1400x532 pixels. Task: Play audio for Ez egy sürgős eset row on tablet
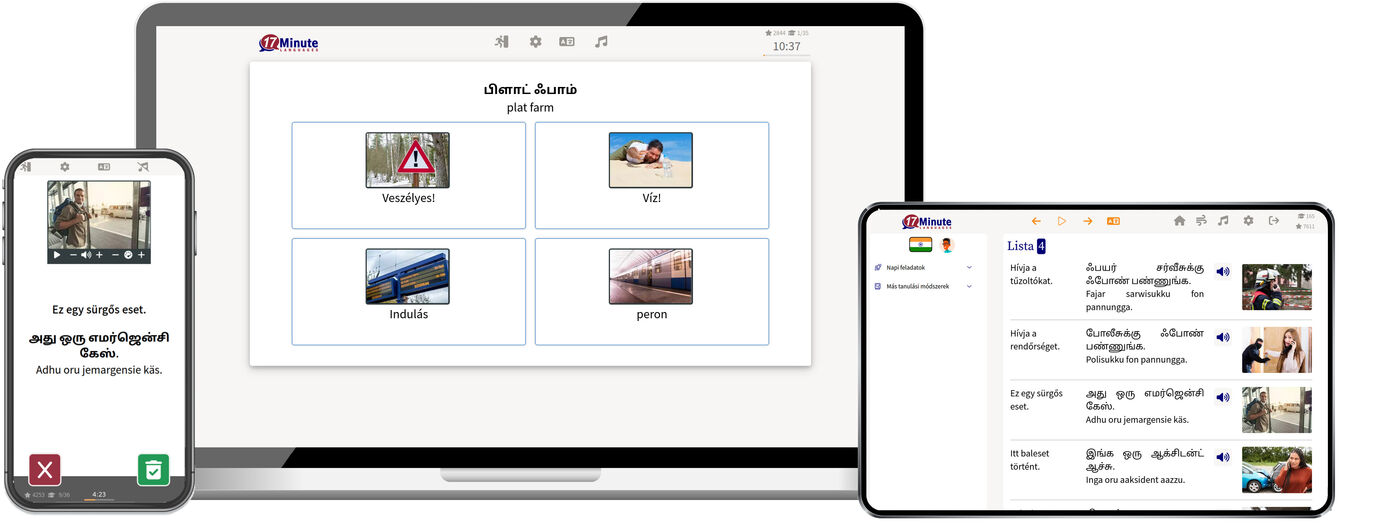[x=1223, y=397]
